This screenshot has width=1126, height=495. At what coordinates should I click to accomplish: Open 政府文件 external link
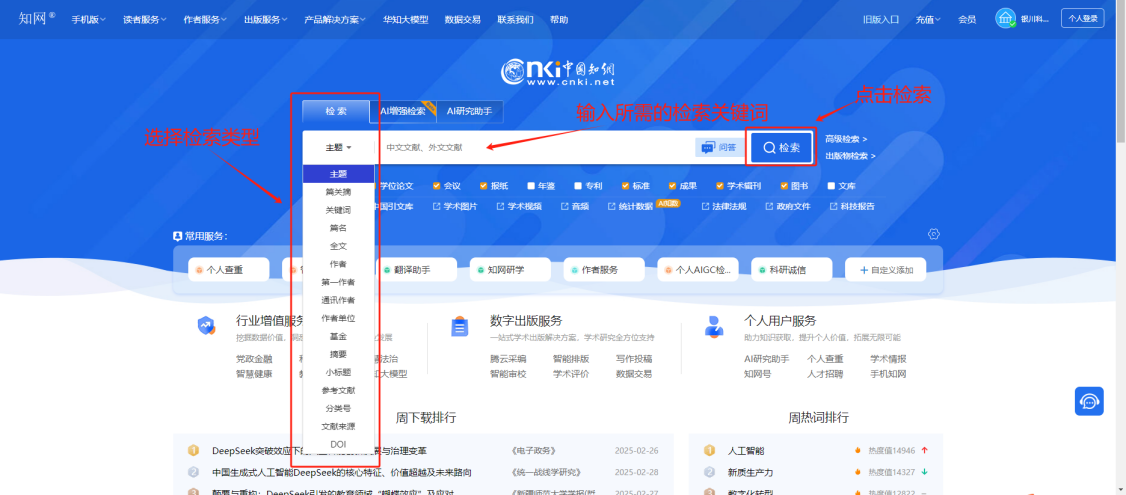coord(788,206)
